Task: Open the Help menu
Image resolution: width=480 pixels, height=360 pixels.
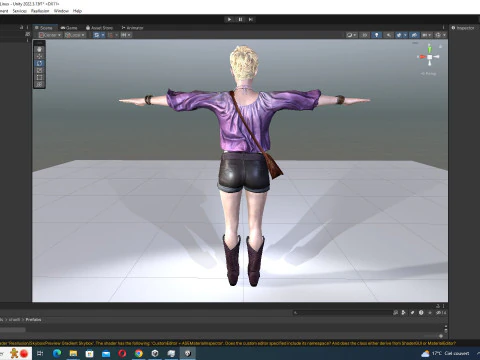Action: [77, 11]
